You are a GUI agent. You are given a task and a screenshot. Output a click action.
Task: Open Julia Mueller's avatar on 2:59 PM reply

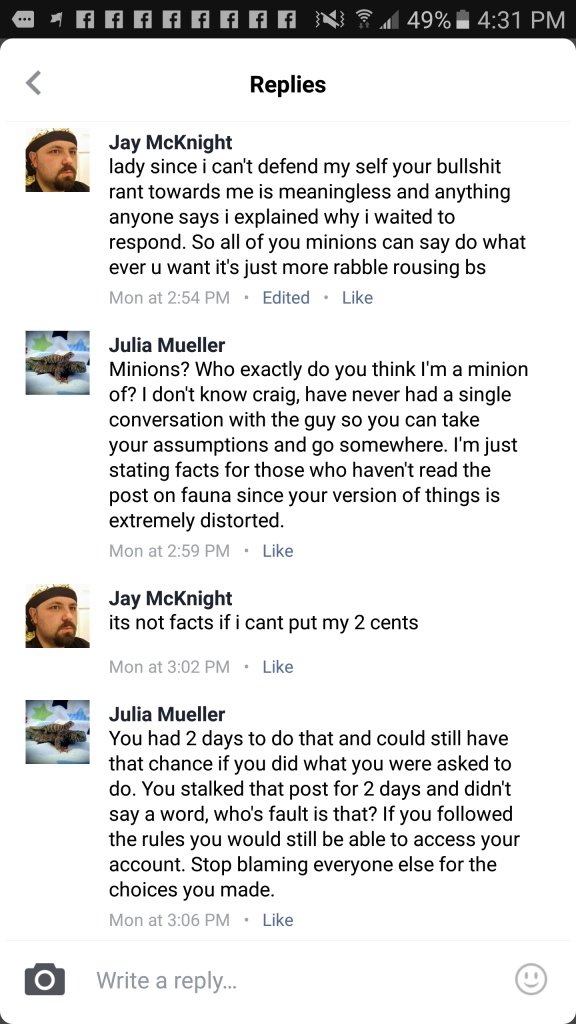coord(57,362)
